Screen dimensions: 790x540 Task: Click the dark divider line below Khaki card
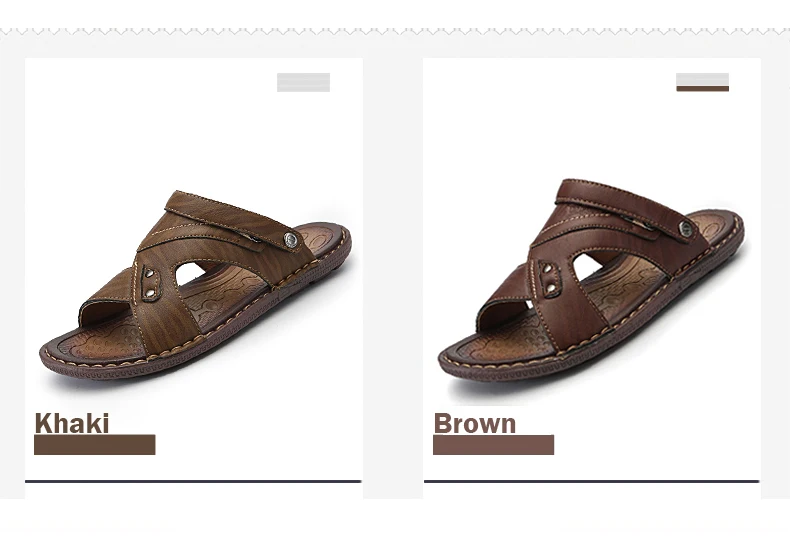coord(193,482)
